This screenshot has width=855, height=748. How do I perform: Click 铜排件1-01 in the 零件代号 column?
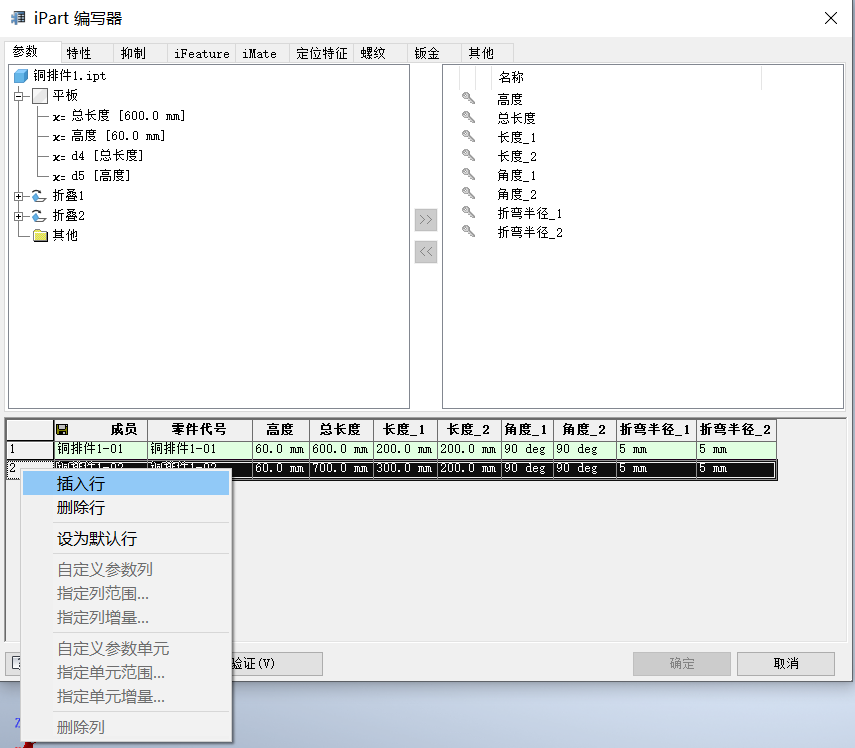(x=200, y=449)
